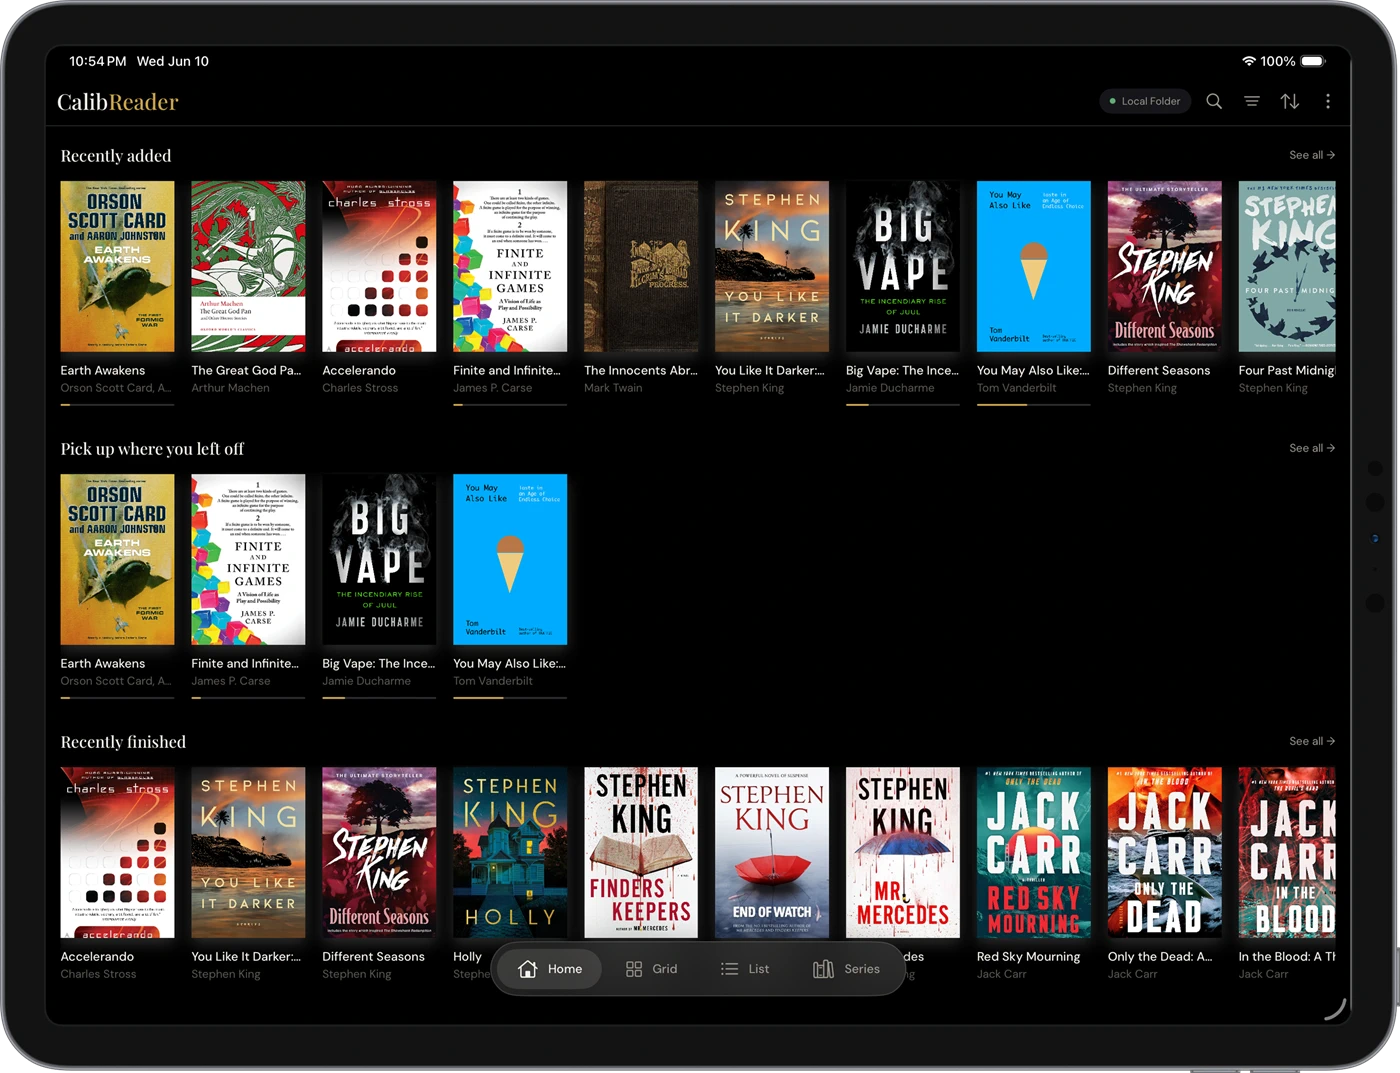The width and height of the screenshot is (1400, 1073).
Task: Click progress bar under Earth Awakens in Pick up
Action: 117,698
